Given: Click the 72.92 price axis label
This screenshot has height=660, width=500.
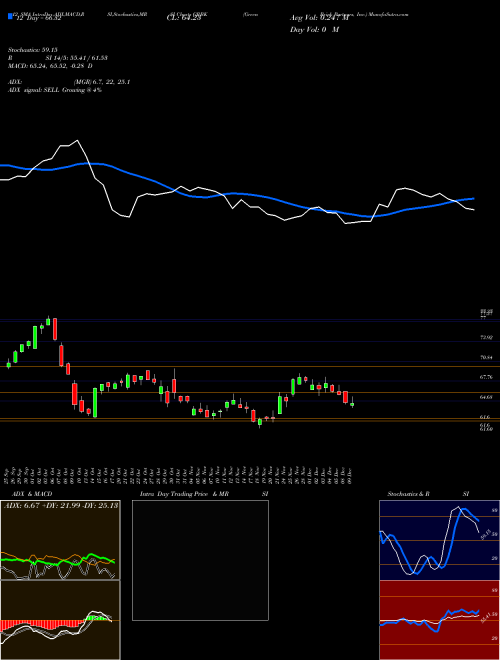Looking at the screenshot, I should pos(486,338).
